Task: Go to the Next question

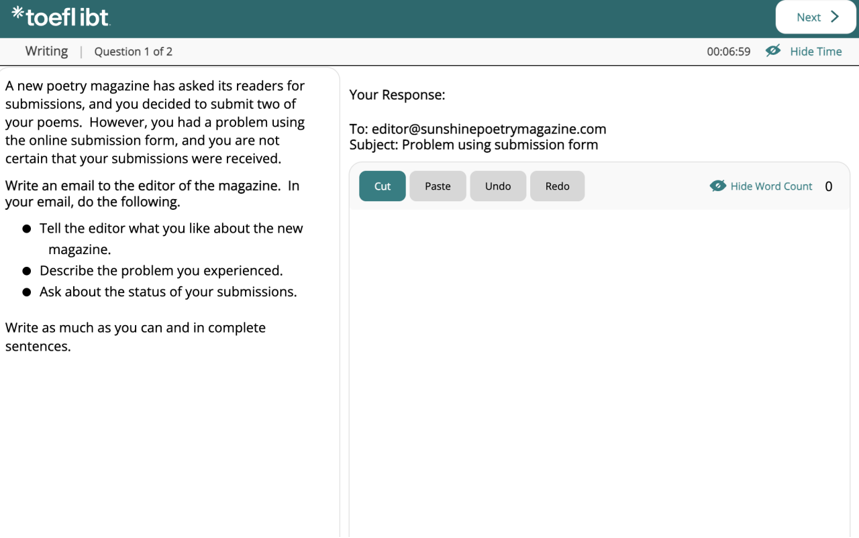Action: pyautogui.click(x=816, y=17)
